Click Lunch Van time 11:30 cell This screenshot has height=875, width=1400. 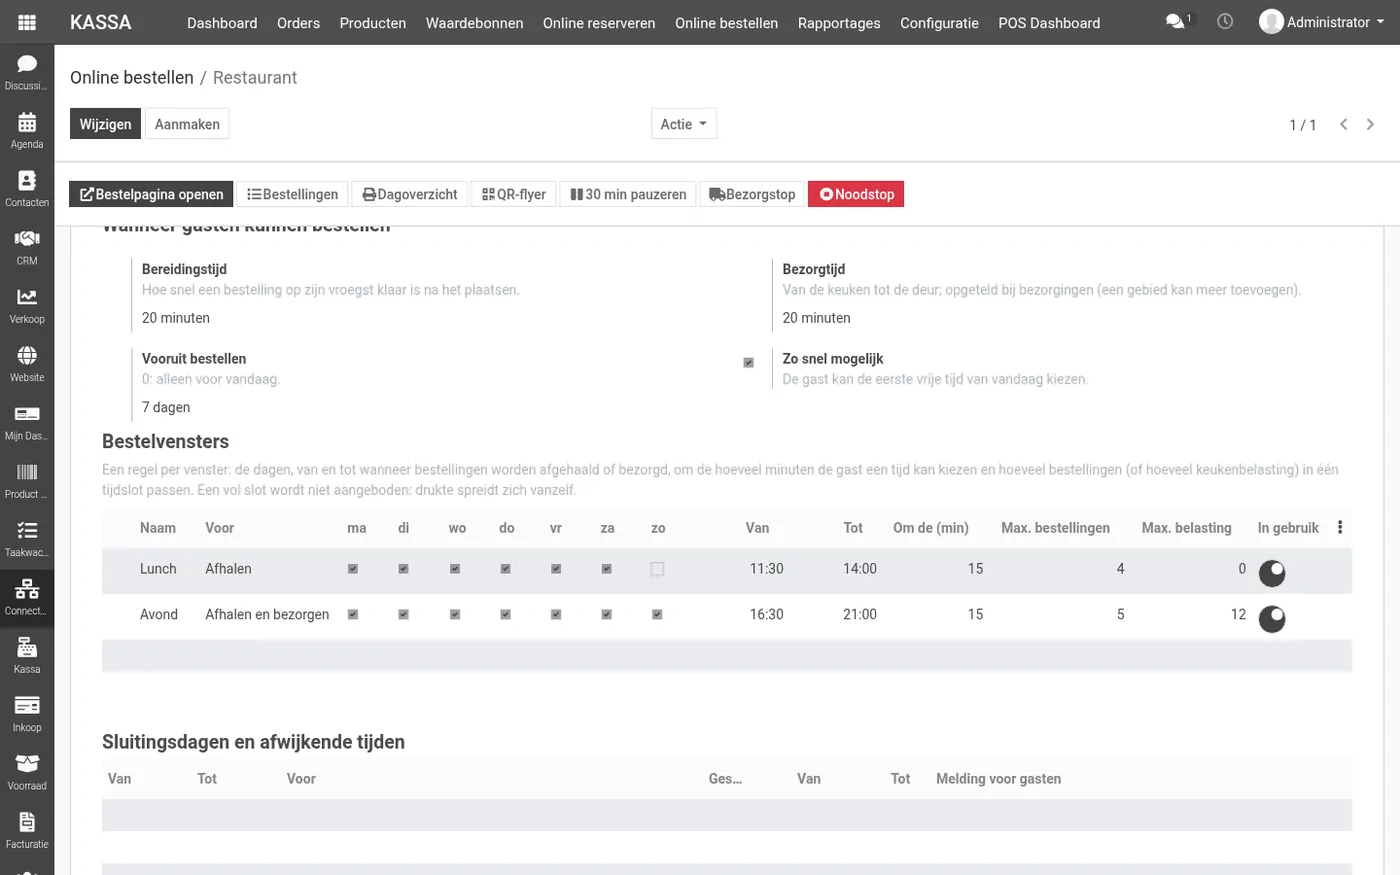[x=767, y=569]
